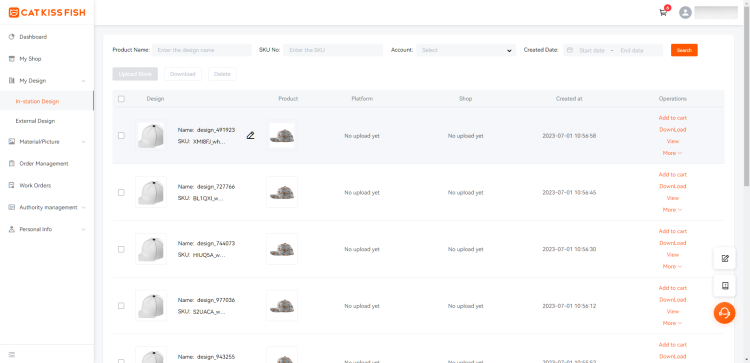Focus the SKU No input field
Viewport: 750px width, 363px height.
tap(333, 50)
